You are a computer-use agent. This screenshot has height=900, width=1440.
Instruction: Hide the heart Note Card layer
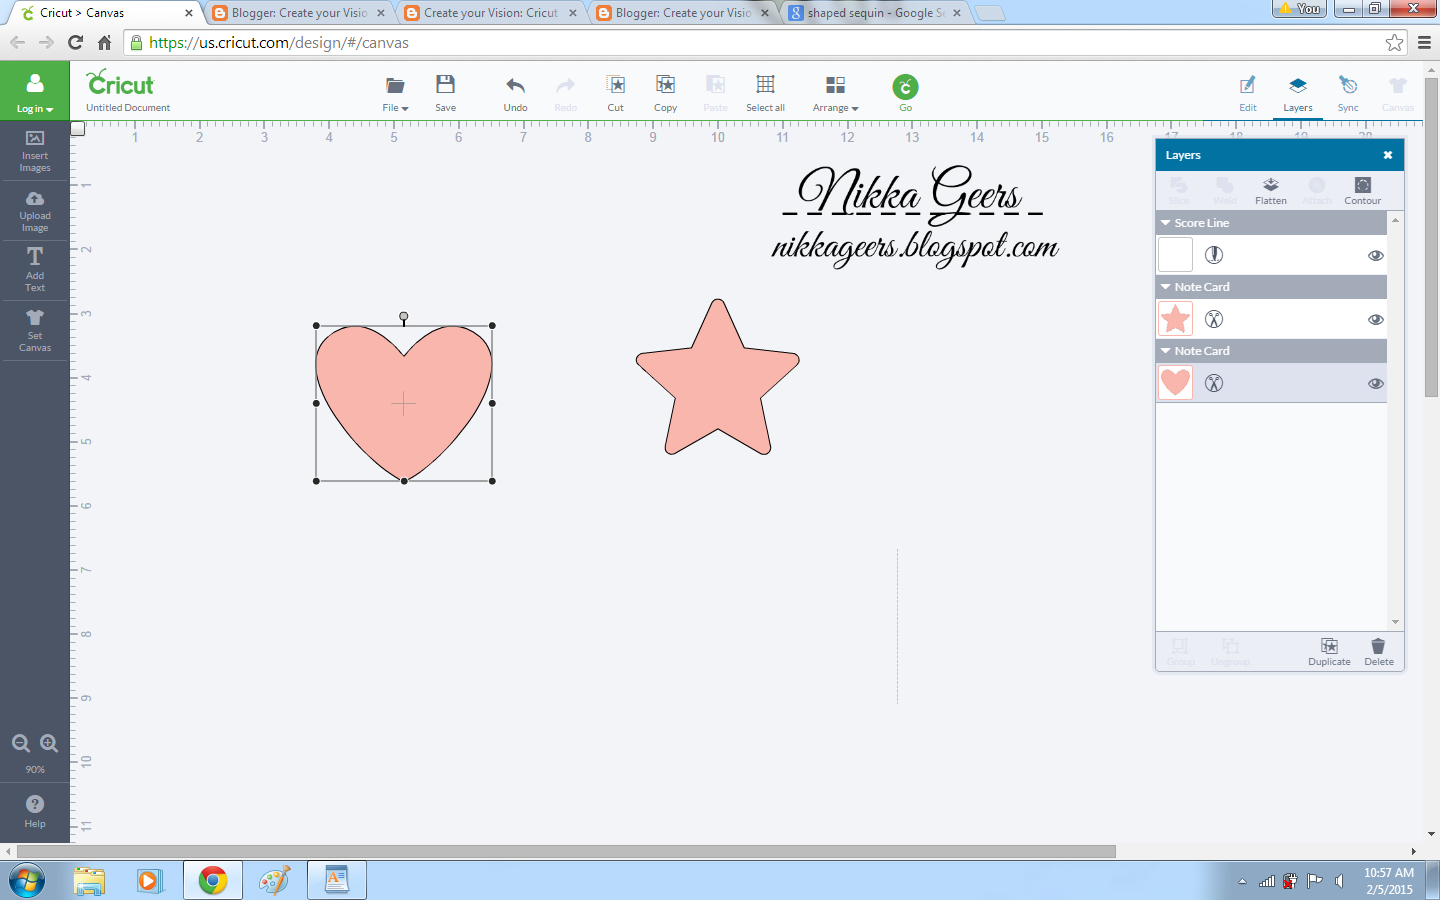[x=1375, y=382]
